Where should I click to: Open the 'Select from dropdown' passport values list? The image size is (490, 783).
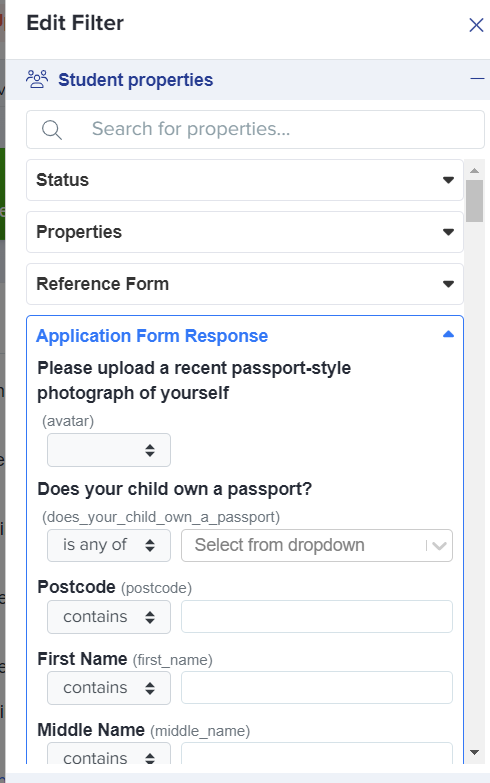pos(317,545)
